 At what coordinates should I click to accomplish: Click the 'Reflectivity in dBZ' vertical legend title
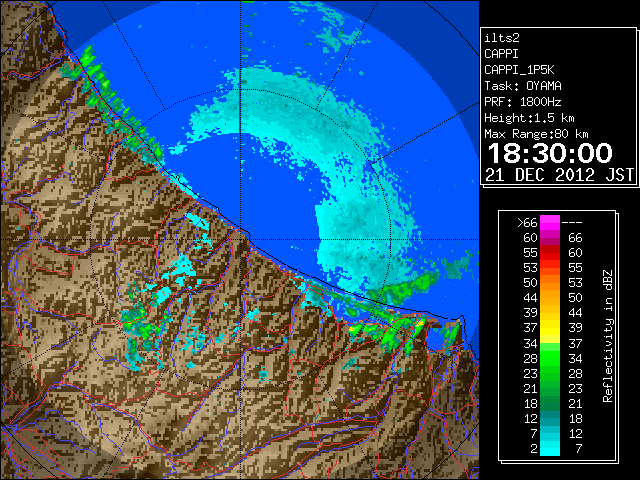pos(608,336)
